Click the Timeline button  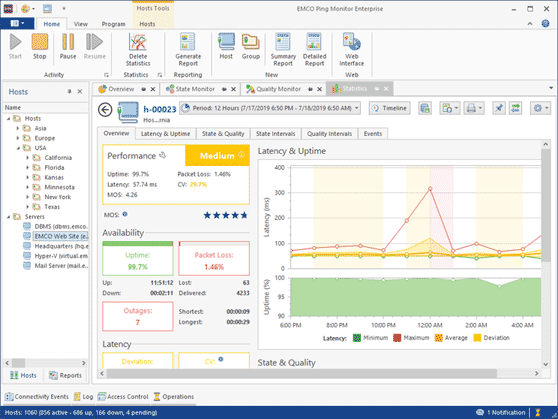390,108
